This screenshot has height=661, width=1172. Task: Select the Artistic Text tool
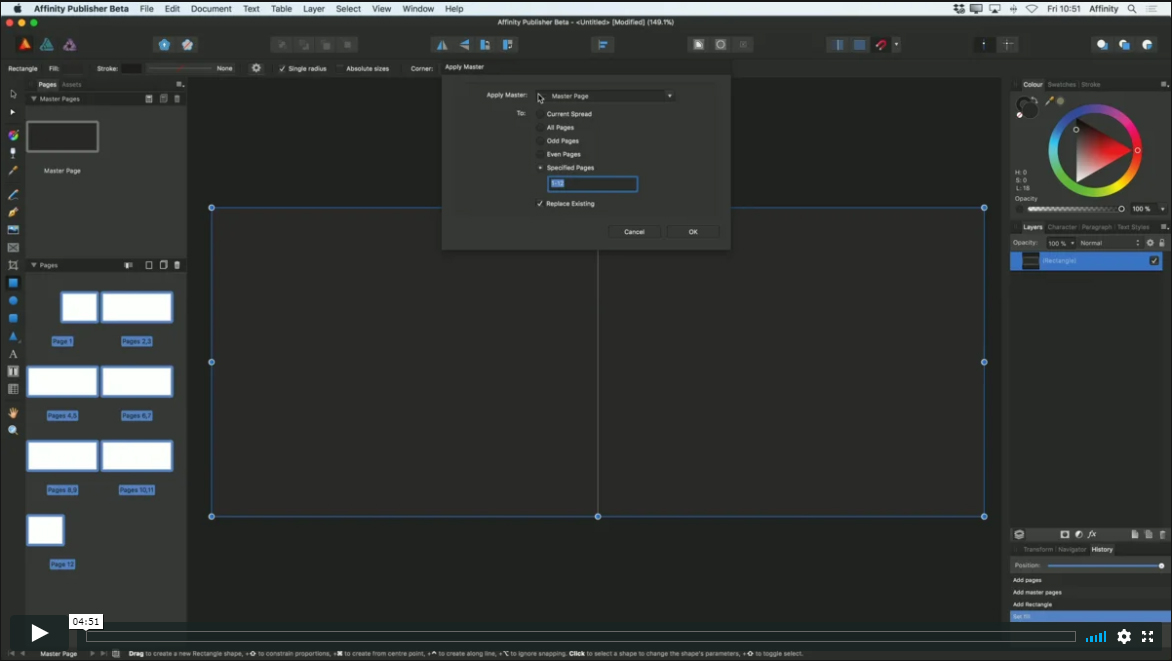(x=13, y=354)
